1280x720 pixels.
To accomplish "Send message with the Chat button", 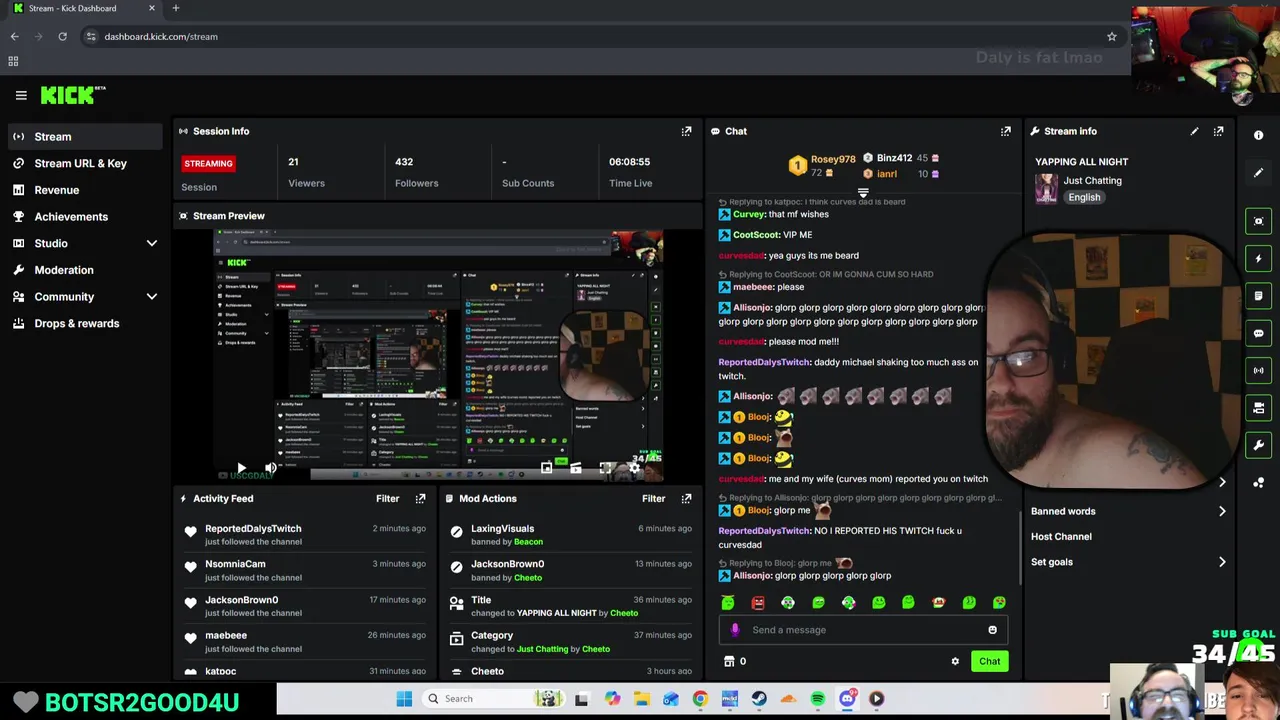I will tap(989, 661).
